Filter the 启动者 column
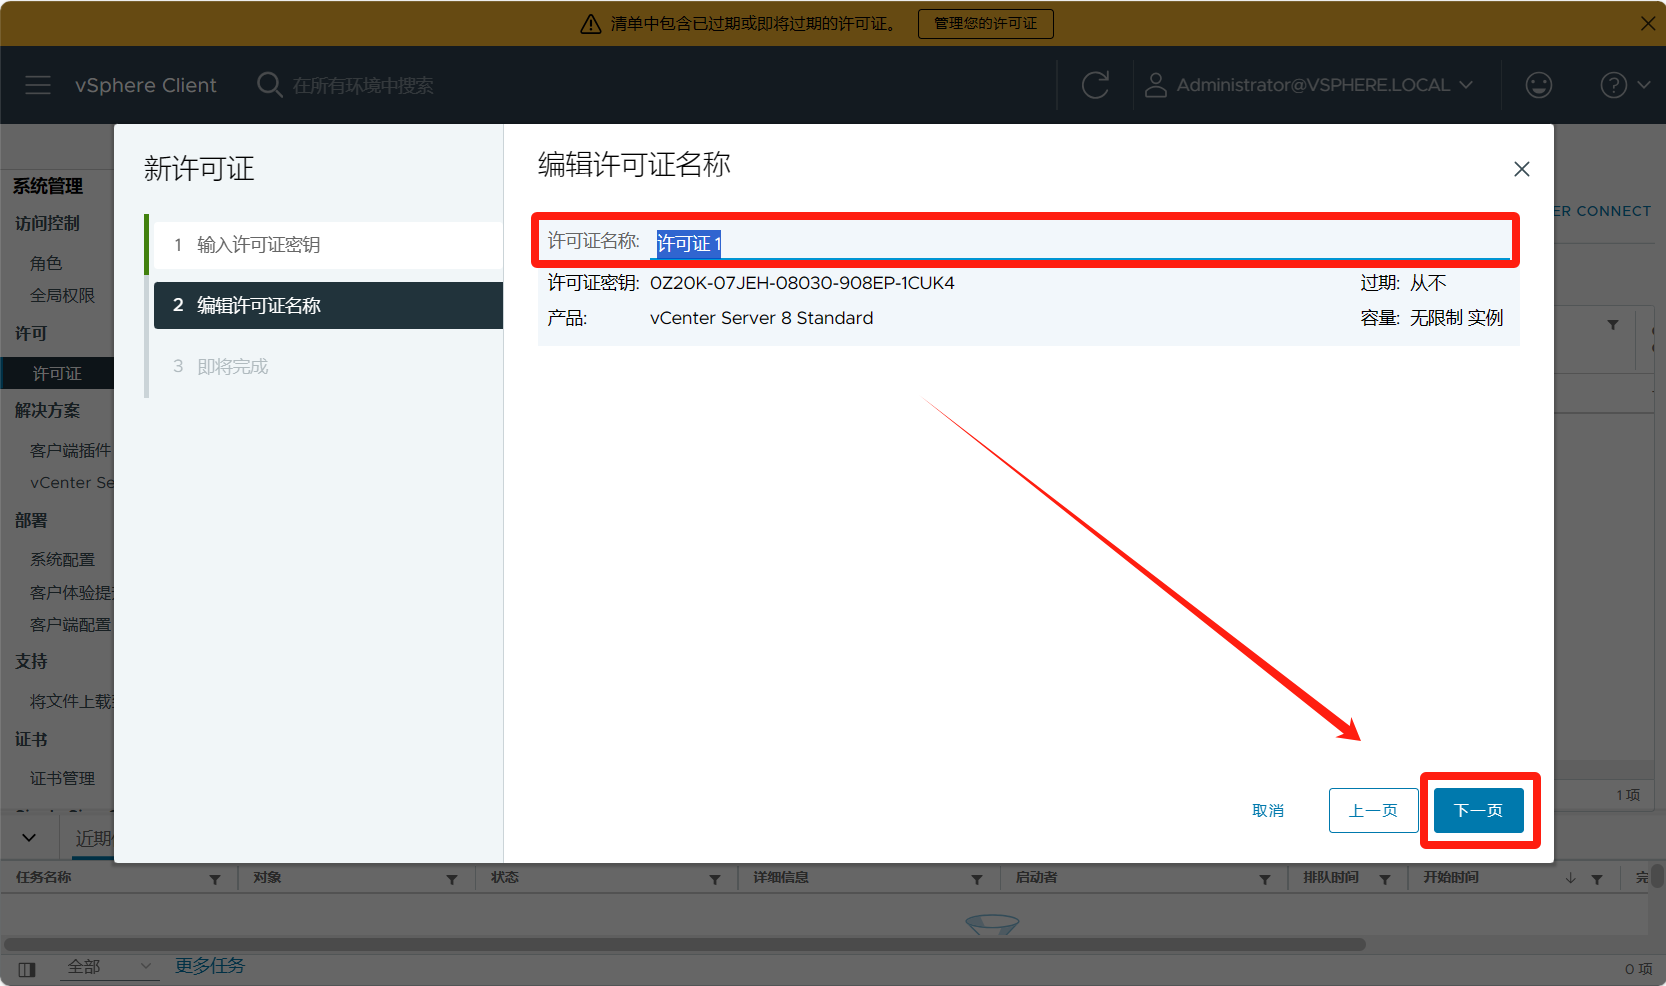Image resolution: width=1666 pixels, height=986 pixels. point(1264,879)
